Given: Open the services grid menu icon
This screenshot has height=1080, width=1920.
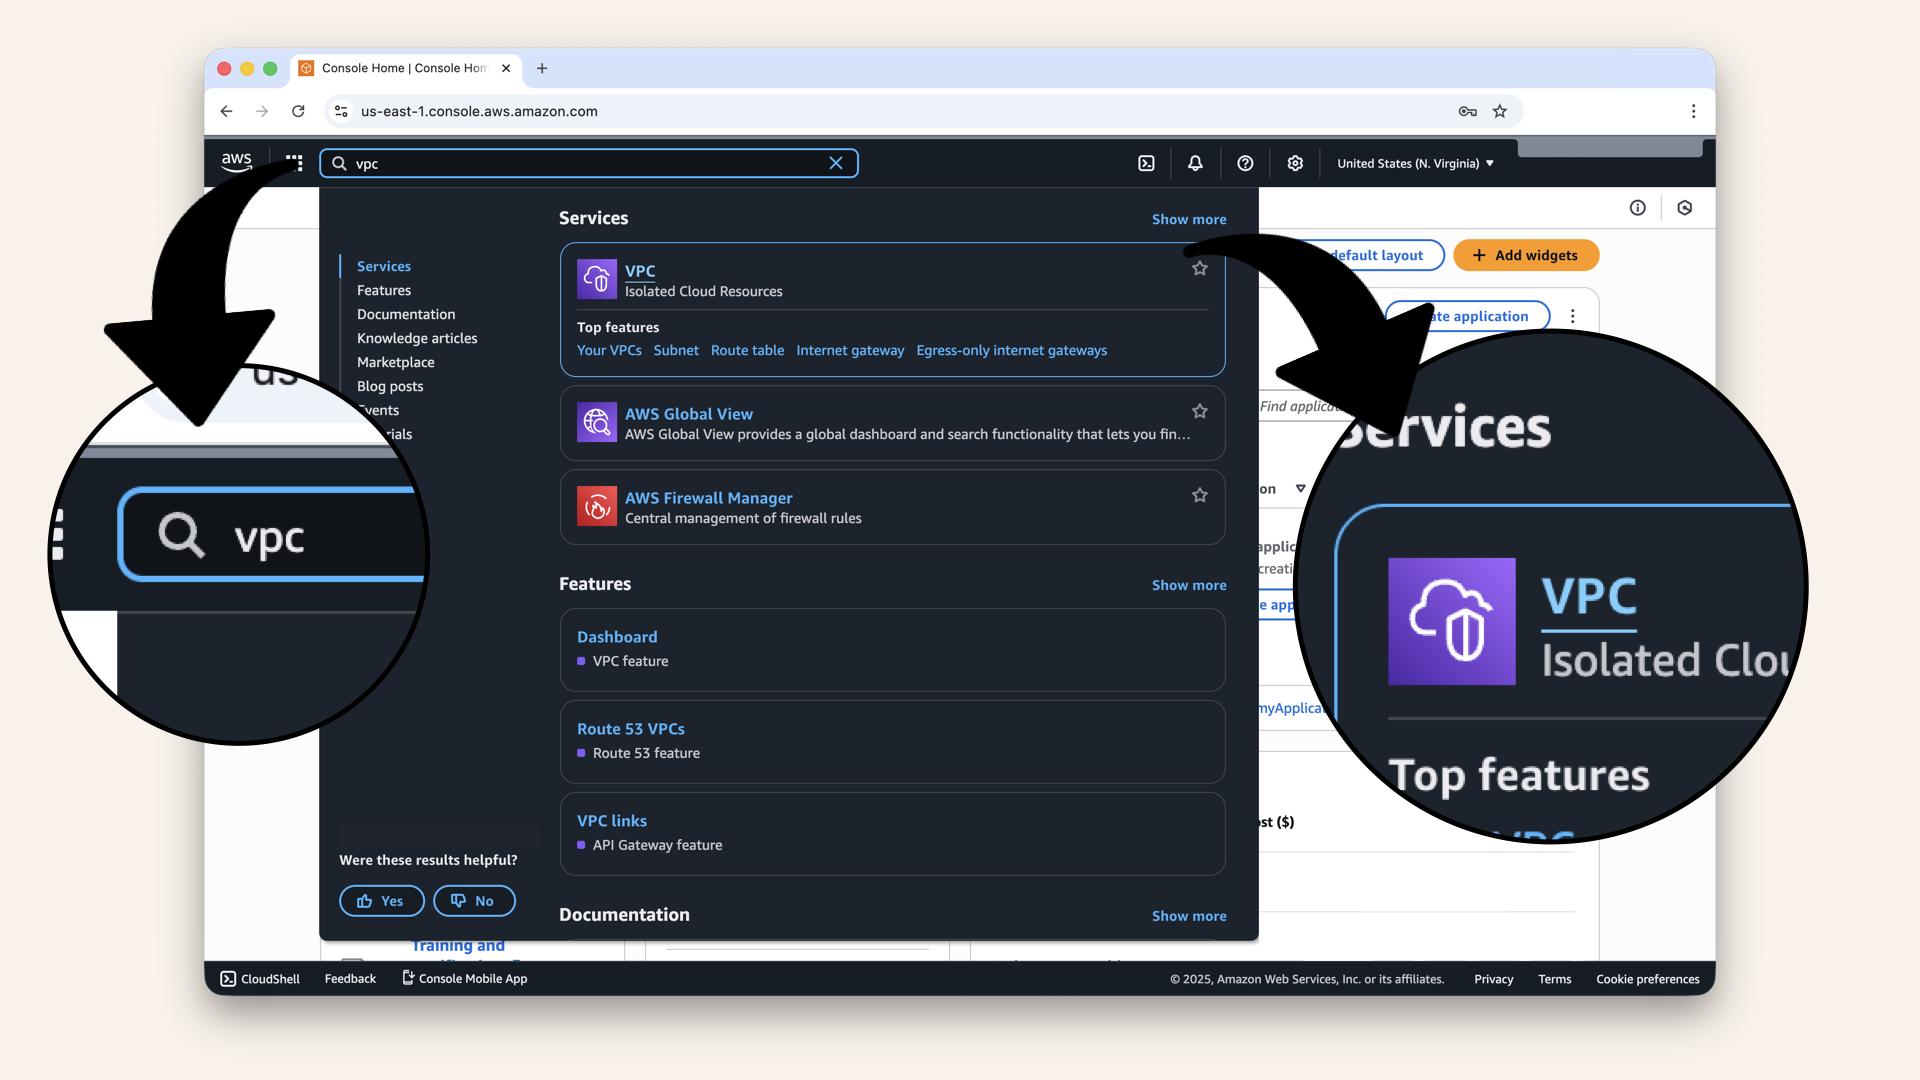Looking at the screenshot, I should pos(294,162).
